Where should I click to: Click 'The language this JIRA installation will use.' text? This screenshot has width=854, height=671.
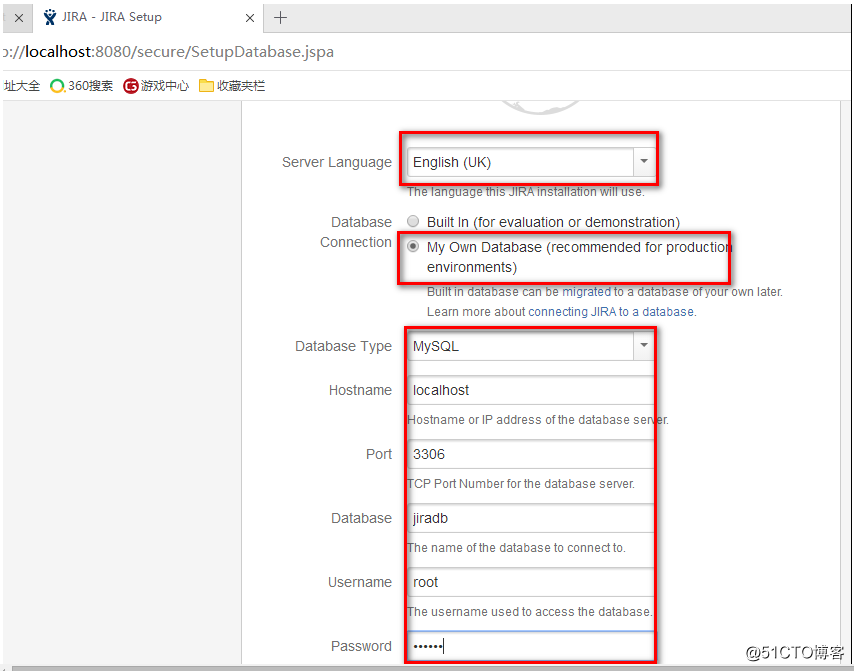[526, 192]
